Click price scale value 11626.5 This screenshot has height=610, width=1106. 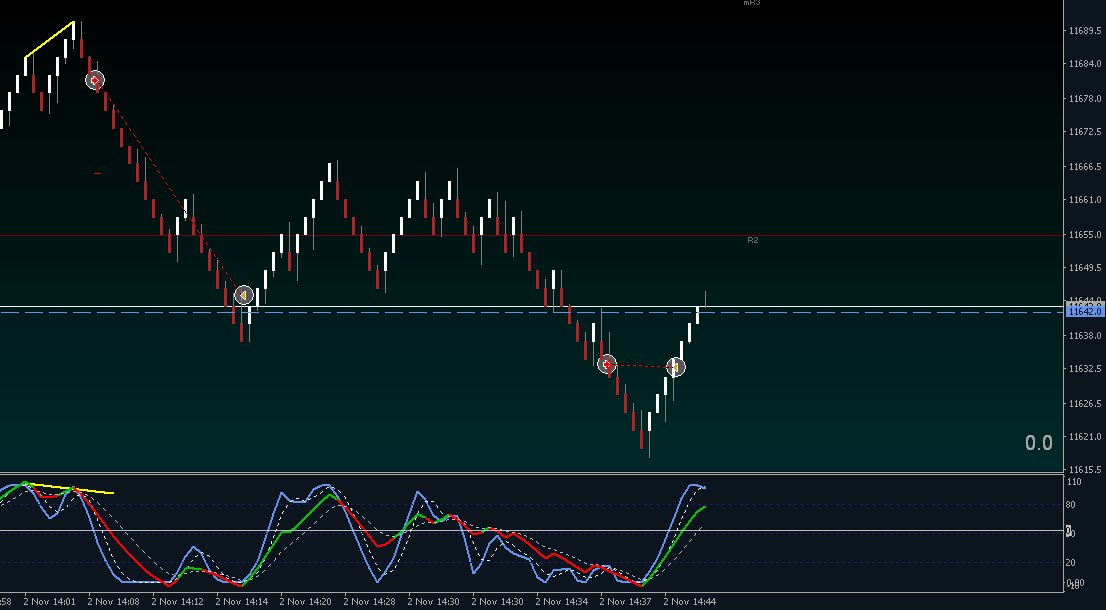click(1086, 403)
